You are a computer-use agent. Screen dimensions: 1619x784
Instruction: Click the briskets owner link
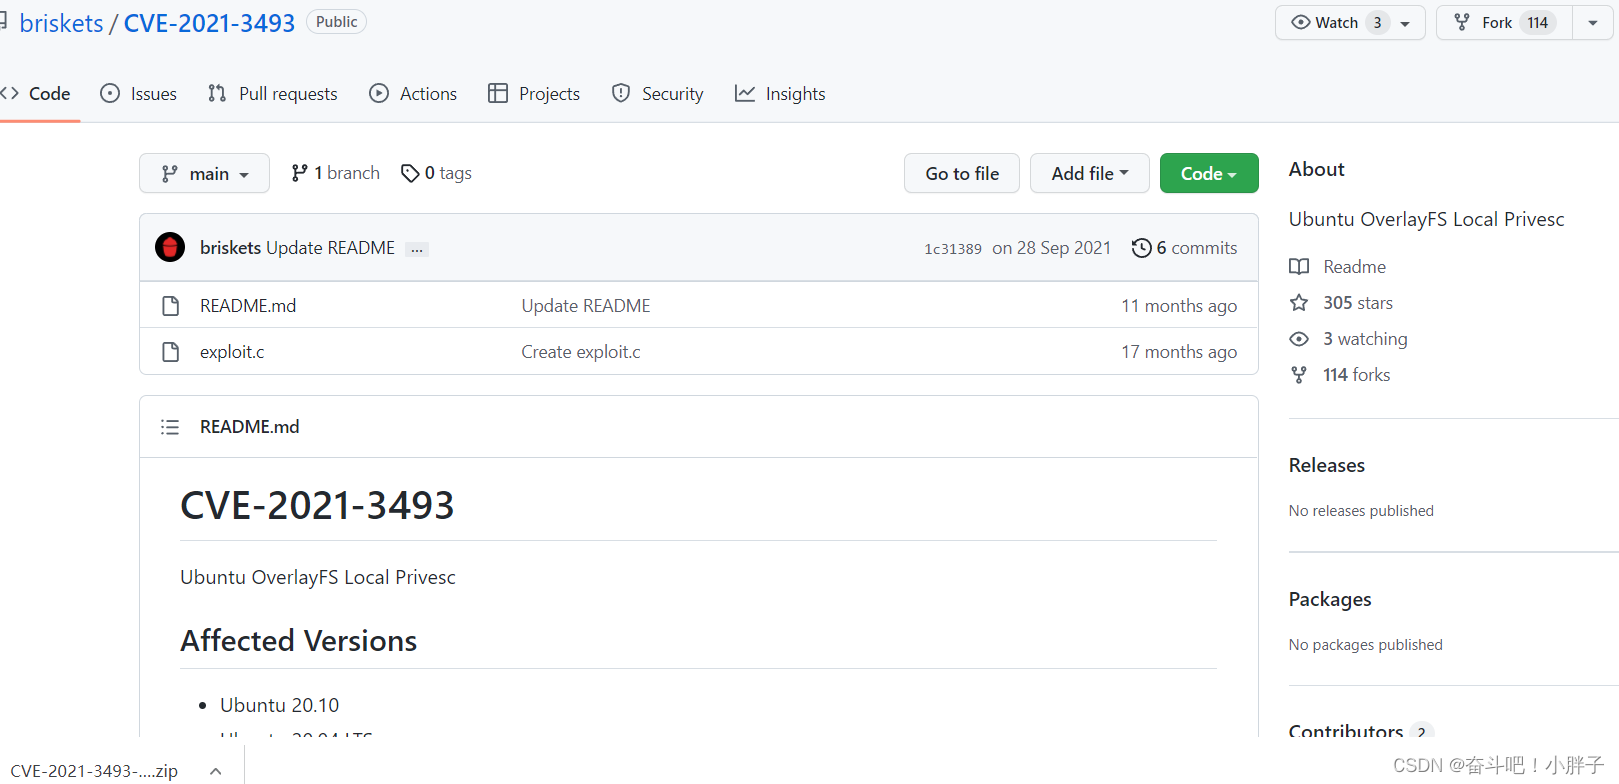tap(61, 23)
